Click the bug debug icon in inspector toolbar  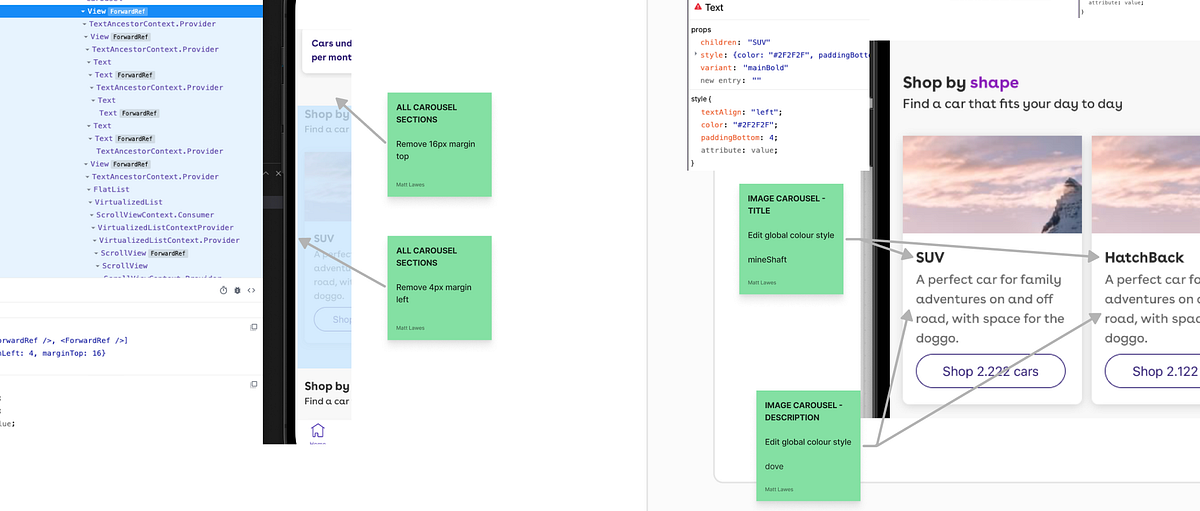pyautogui.click(x=238, y=290)
